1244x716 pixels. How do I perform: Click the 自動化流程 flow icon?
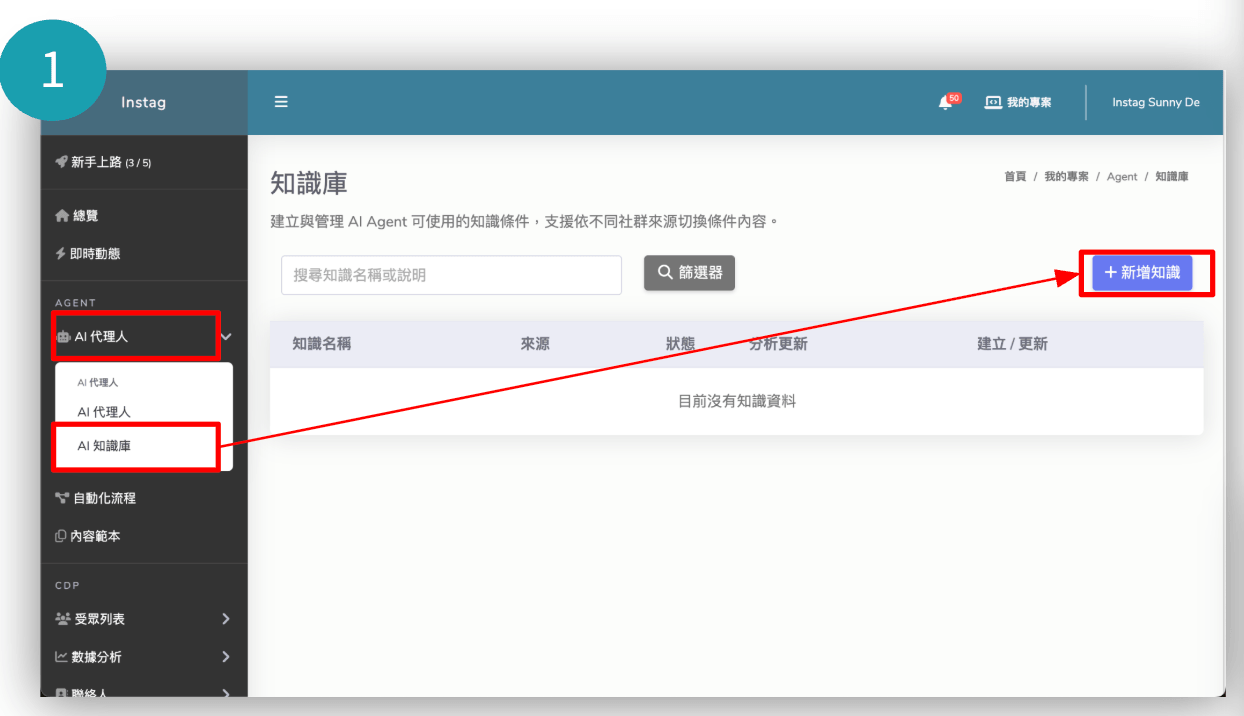point(62,498)
